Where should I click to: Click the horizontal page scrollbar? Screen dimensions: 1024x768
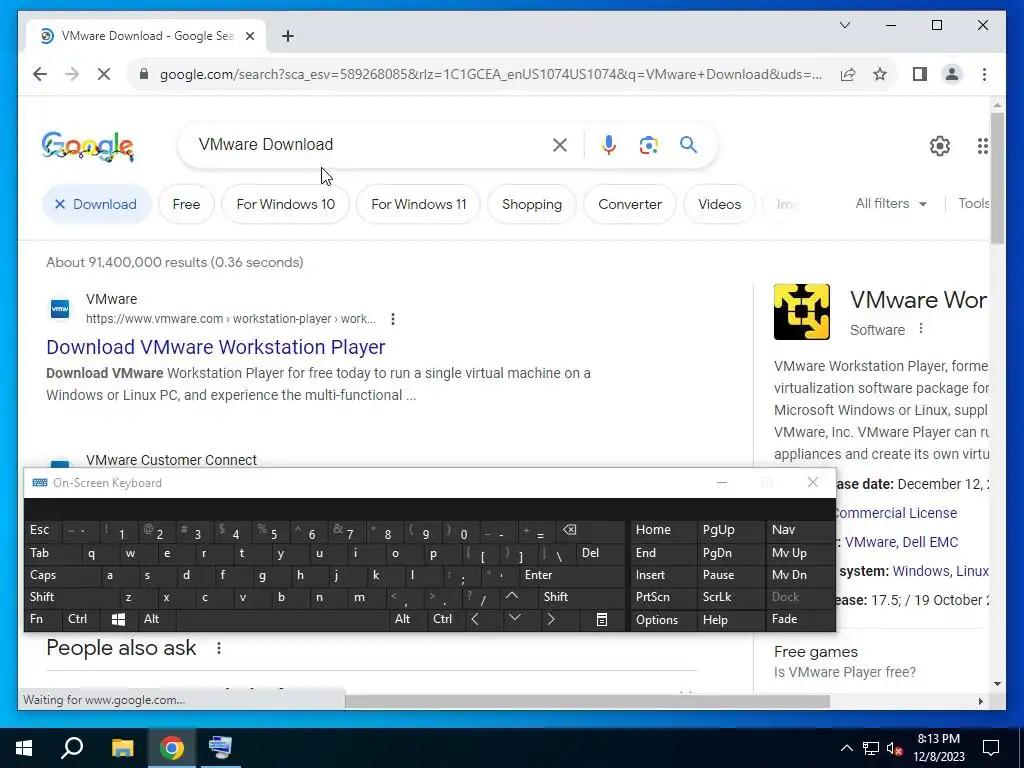point(587,701)
